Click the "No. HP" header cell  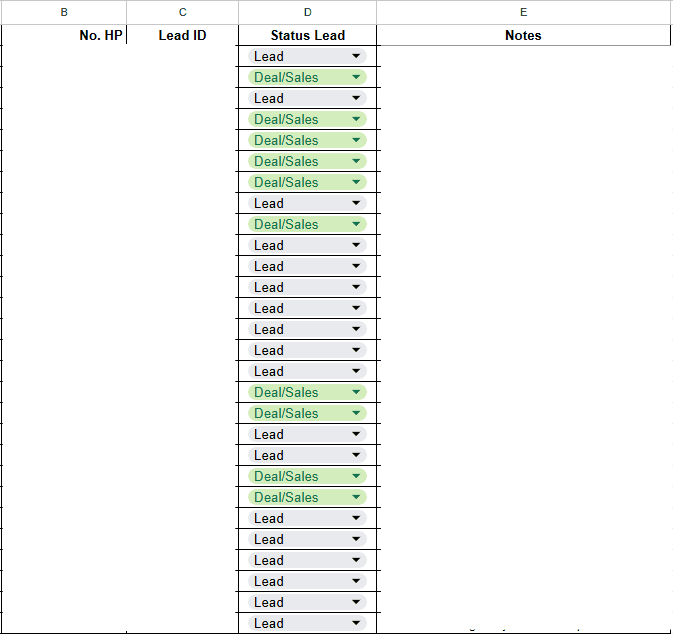[x=64, y=35]
